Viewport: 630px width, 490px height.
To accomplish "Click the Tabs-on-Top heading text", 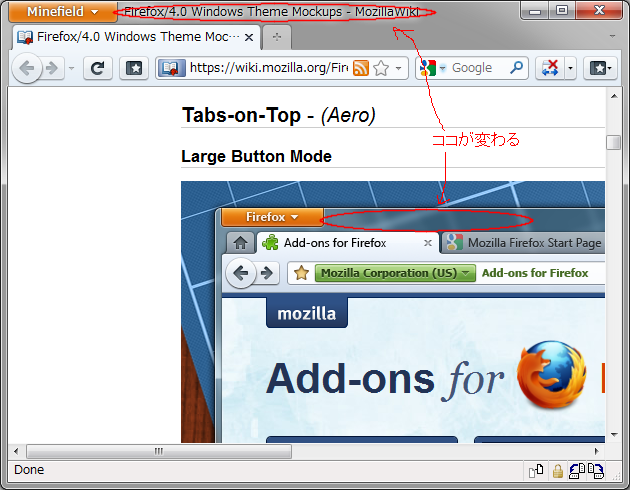I will point(279,115).
